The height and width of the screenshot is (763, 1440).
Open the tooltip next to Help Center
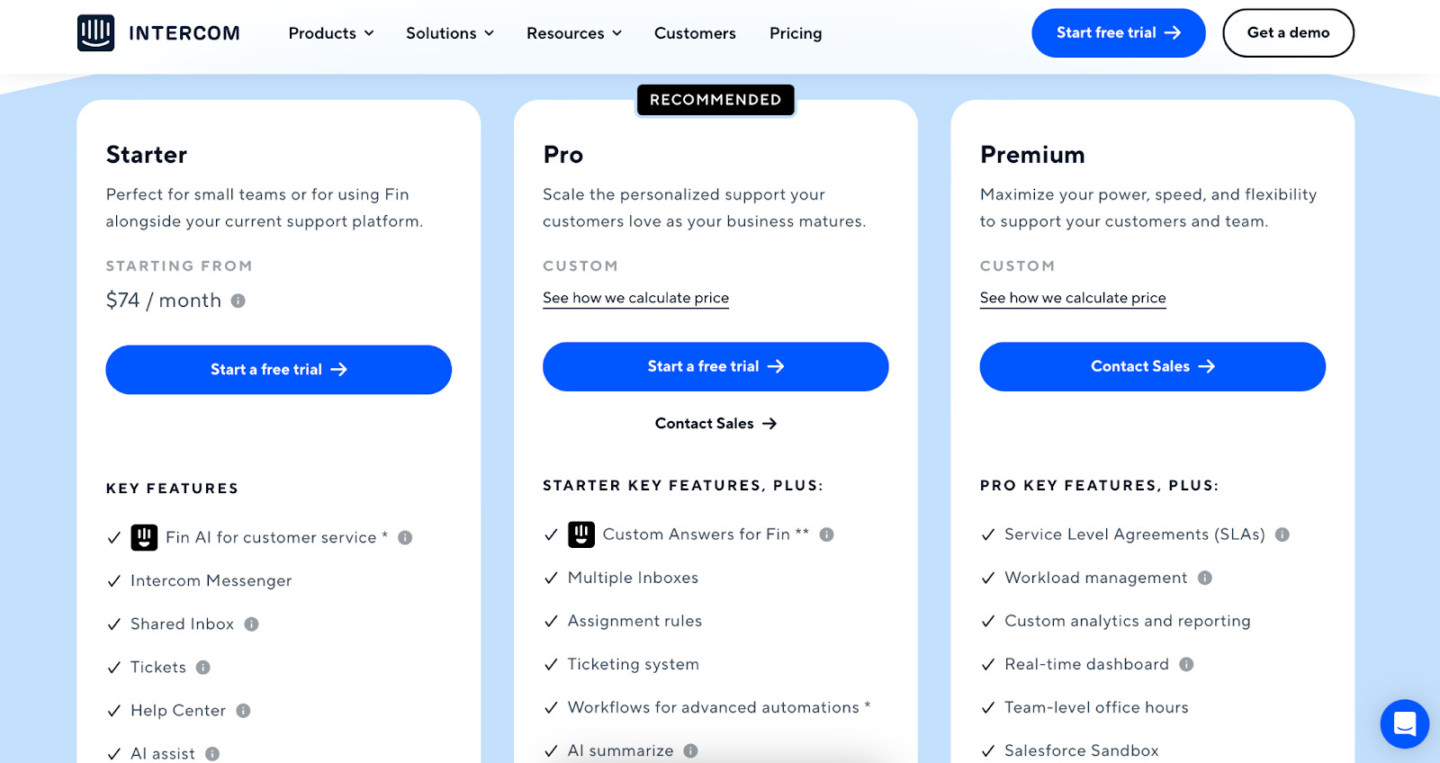tap(242, 711)
